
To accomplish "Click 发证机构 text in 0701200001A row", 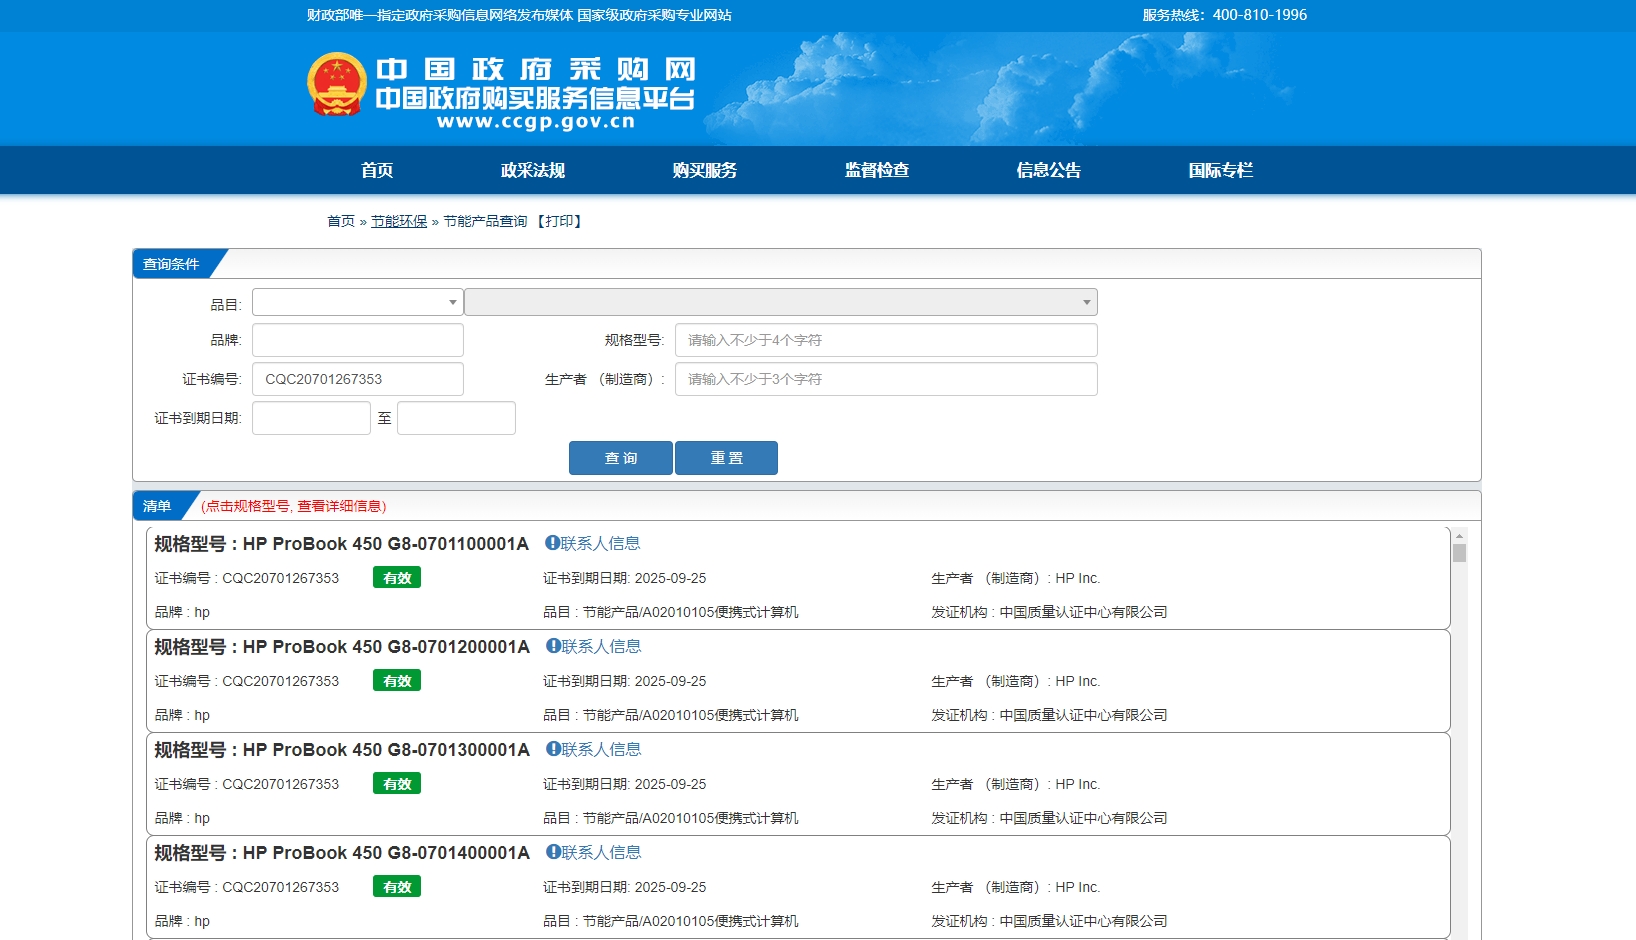I will [x=1049, y=715].
